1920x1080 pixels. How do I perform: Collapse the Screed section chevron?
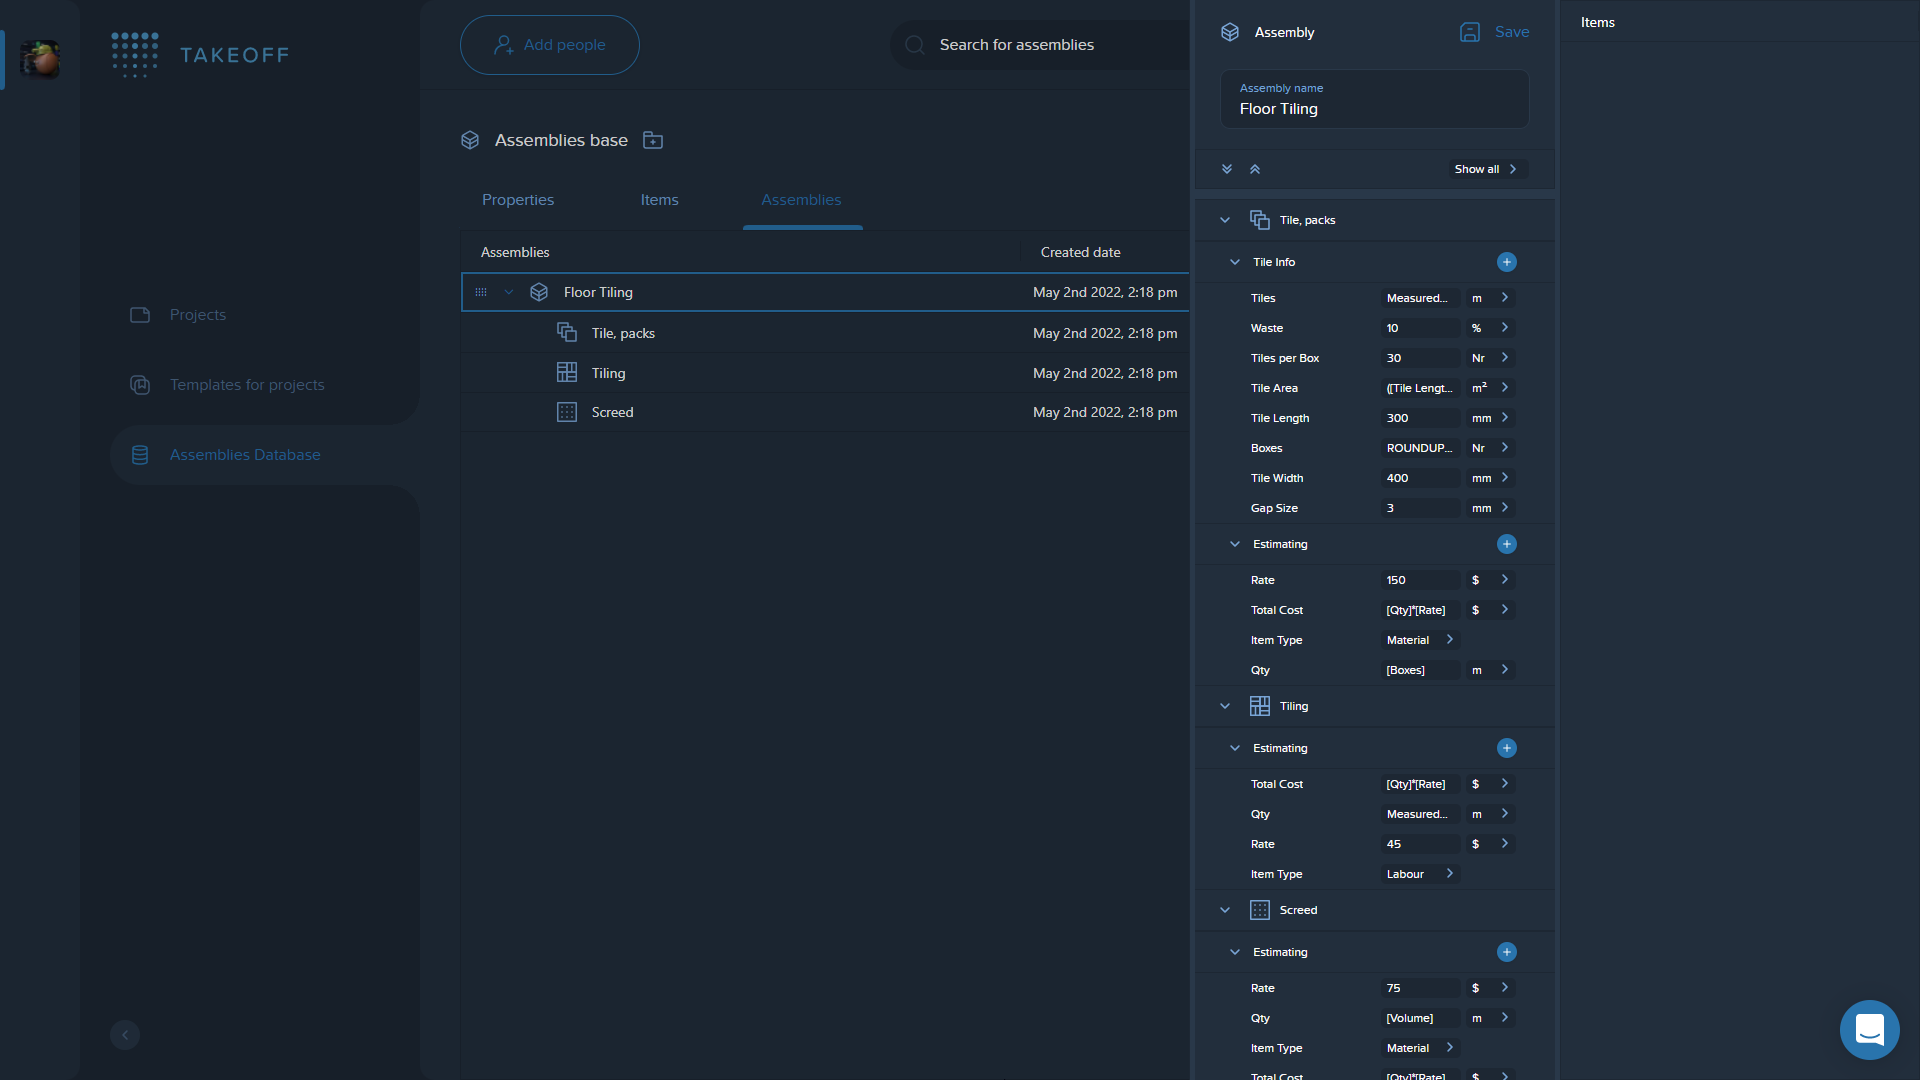[x=1225, y=910]
